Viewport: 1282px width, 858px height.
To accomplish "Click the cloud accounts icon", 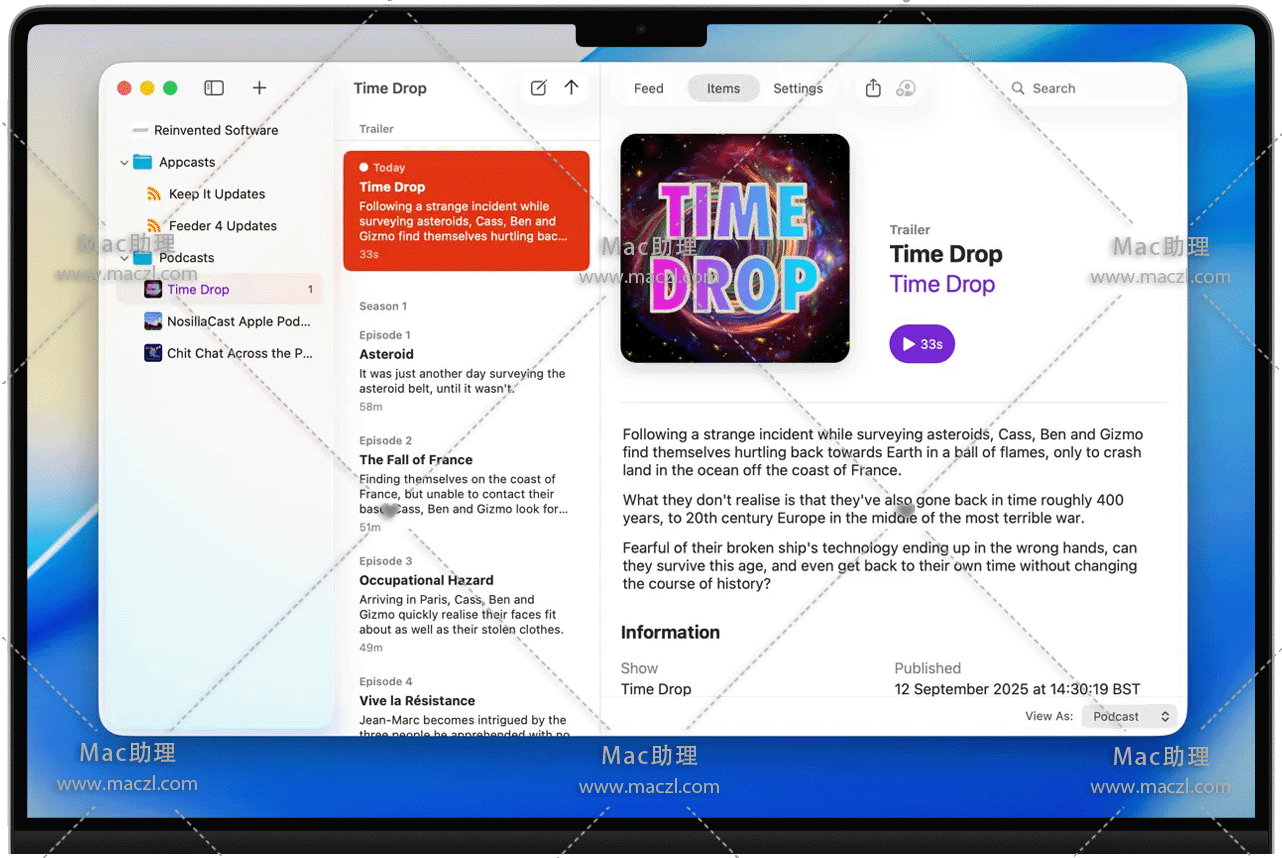I will [x=906, y=88].
